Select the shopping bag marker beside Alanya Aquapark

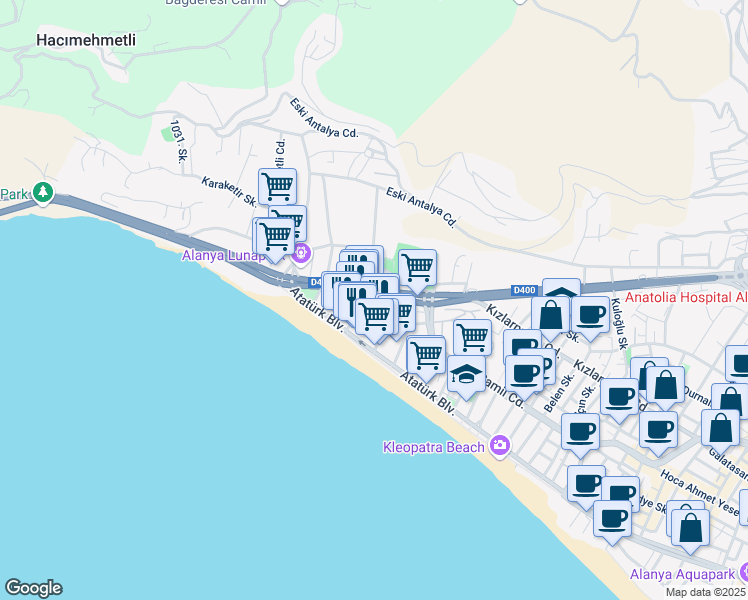pyautogui.click(x=689, y=524)
